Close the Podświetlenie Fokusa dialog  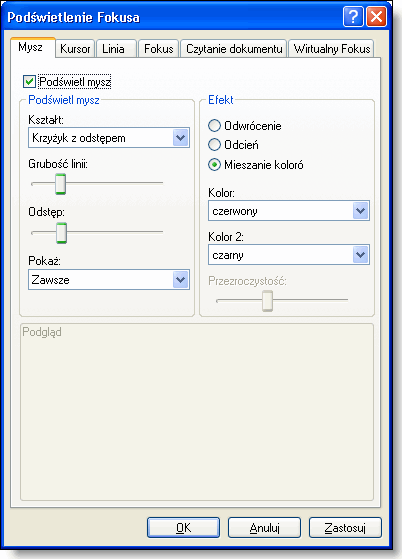(x=376, y=17)
